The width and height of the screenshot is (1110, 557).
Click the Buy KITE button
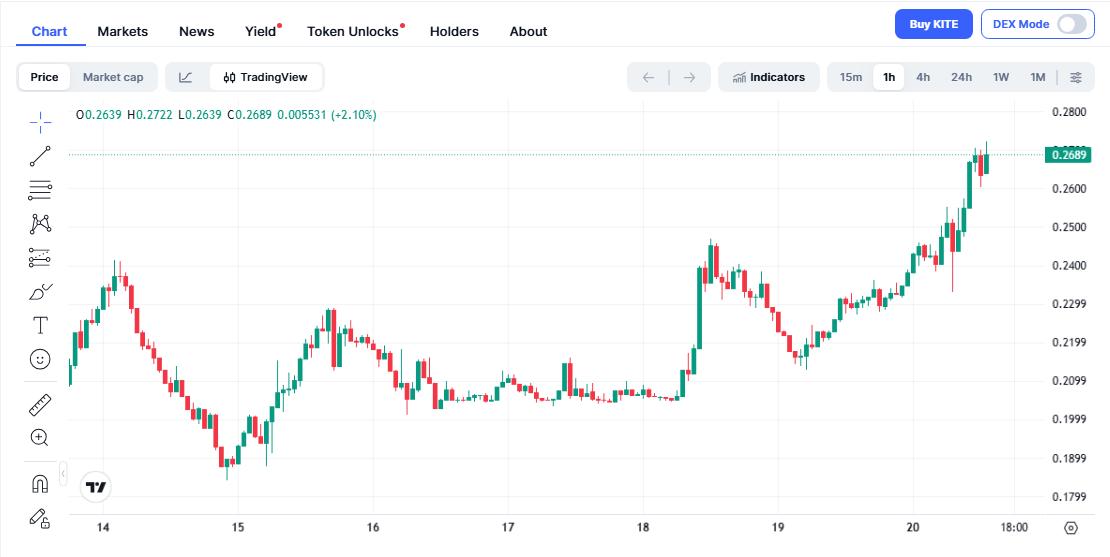click(x=933, y=24)
